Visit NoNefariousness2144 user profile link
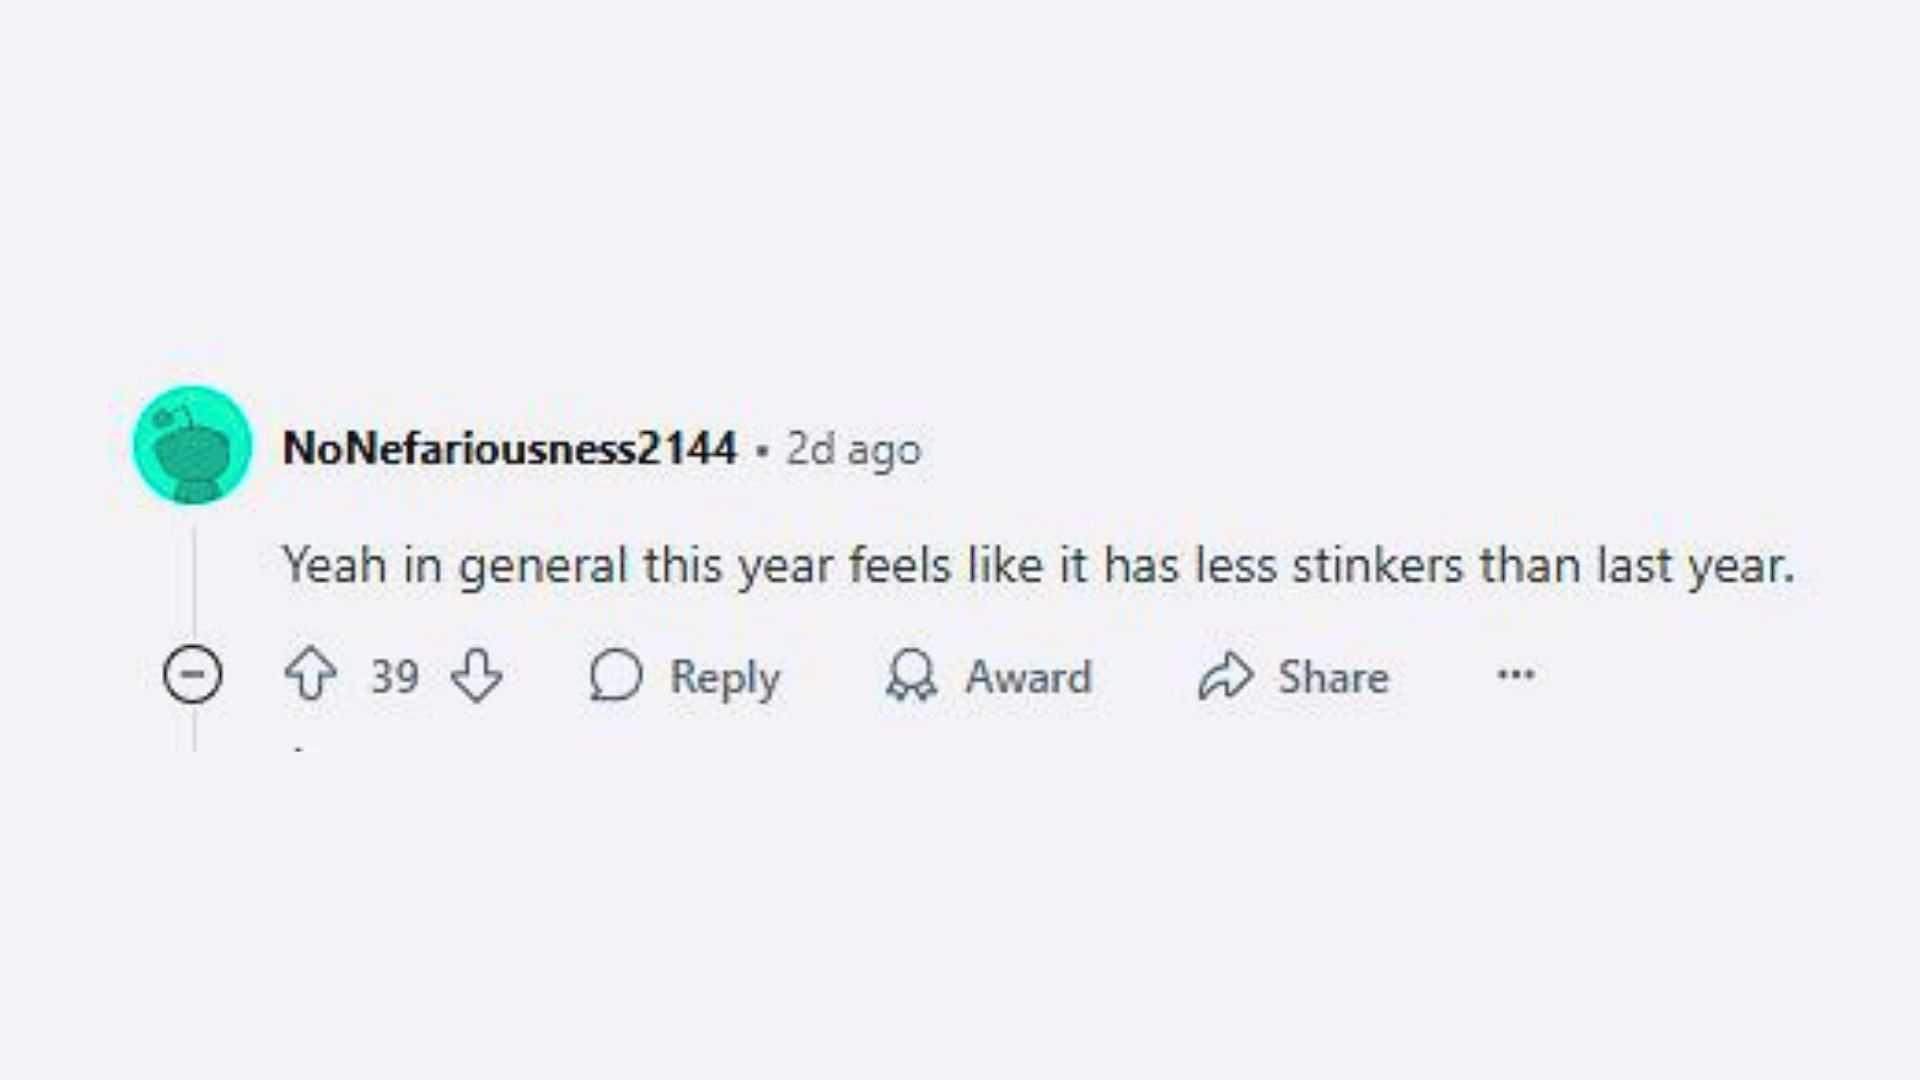 pos(510,448)
